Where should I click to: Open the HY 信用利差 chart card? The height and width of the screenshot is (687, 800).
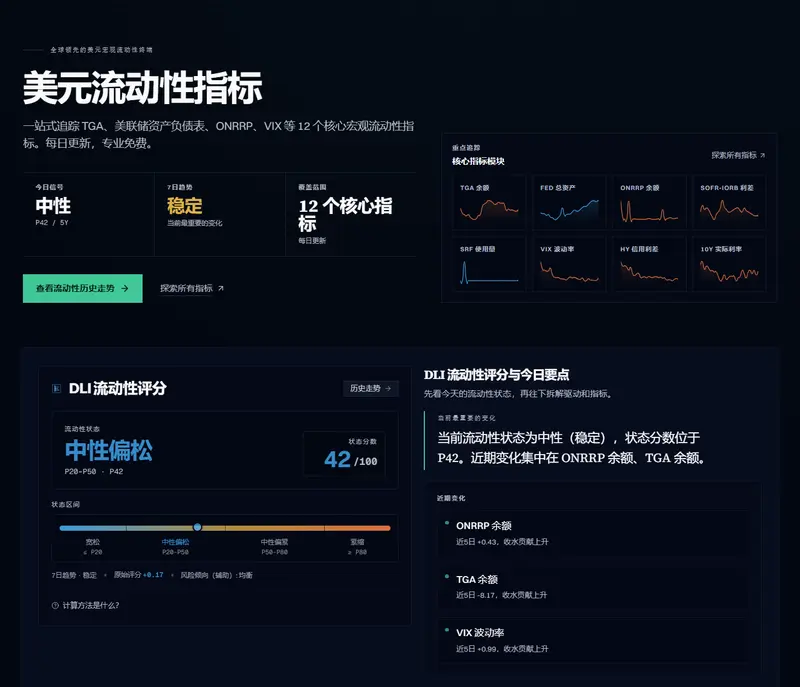(x=649, y=264)
